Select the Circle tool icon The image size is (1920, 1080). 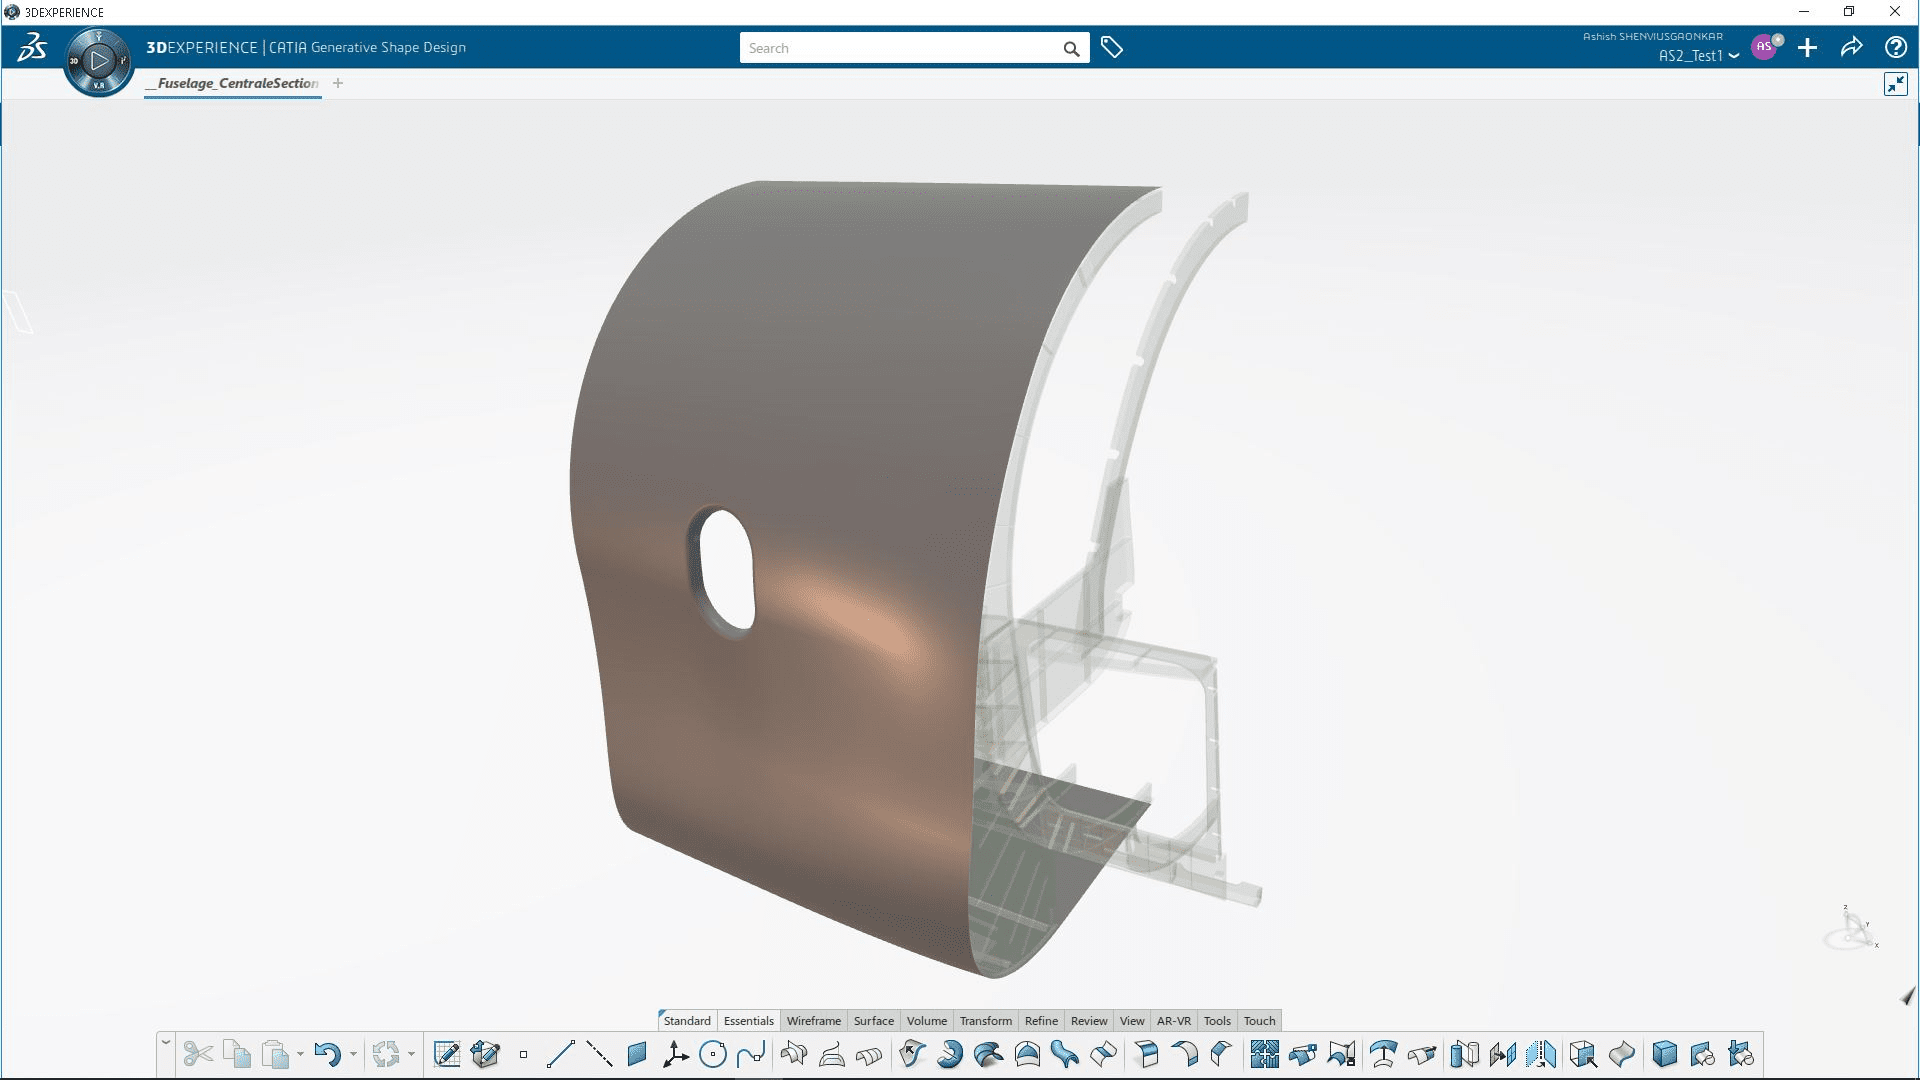coord(713,1054)
